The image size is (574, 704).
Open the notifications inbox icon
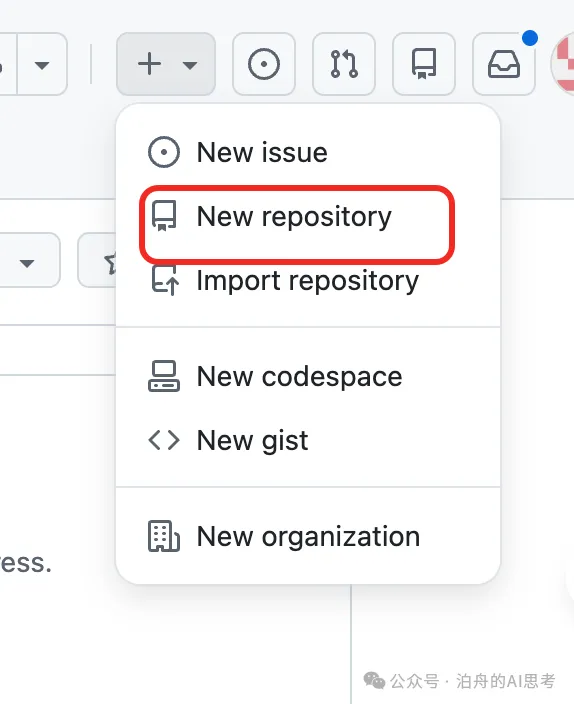(x=503, y=64)
